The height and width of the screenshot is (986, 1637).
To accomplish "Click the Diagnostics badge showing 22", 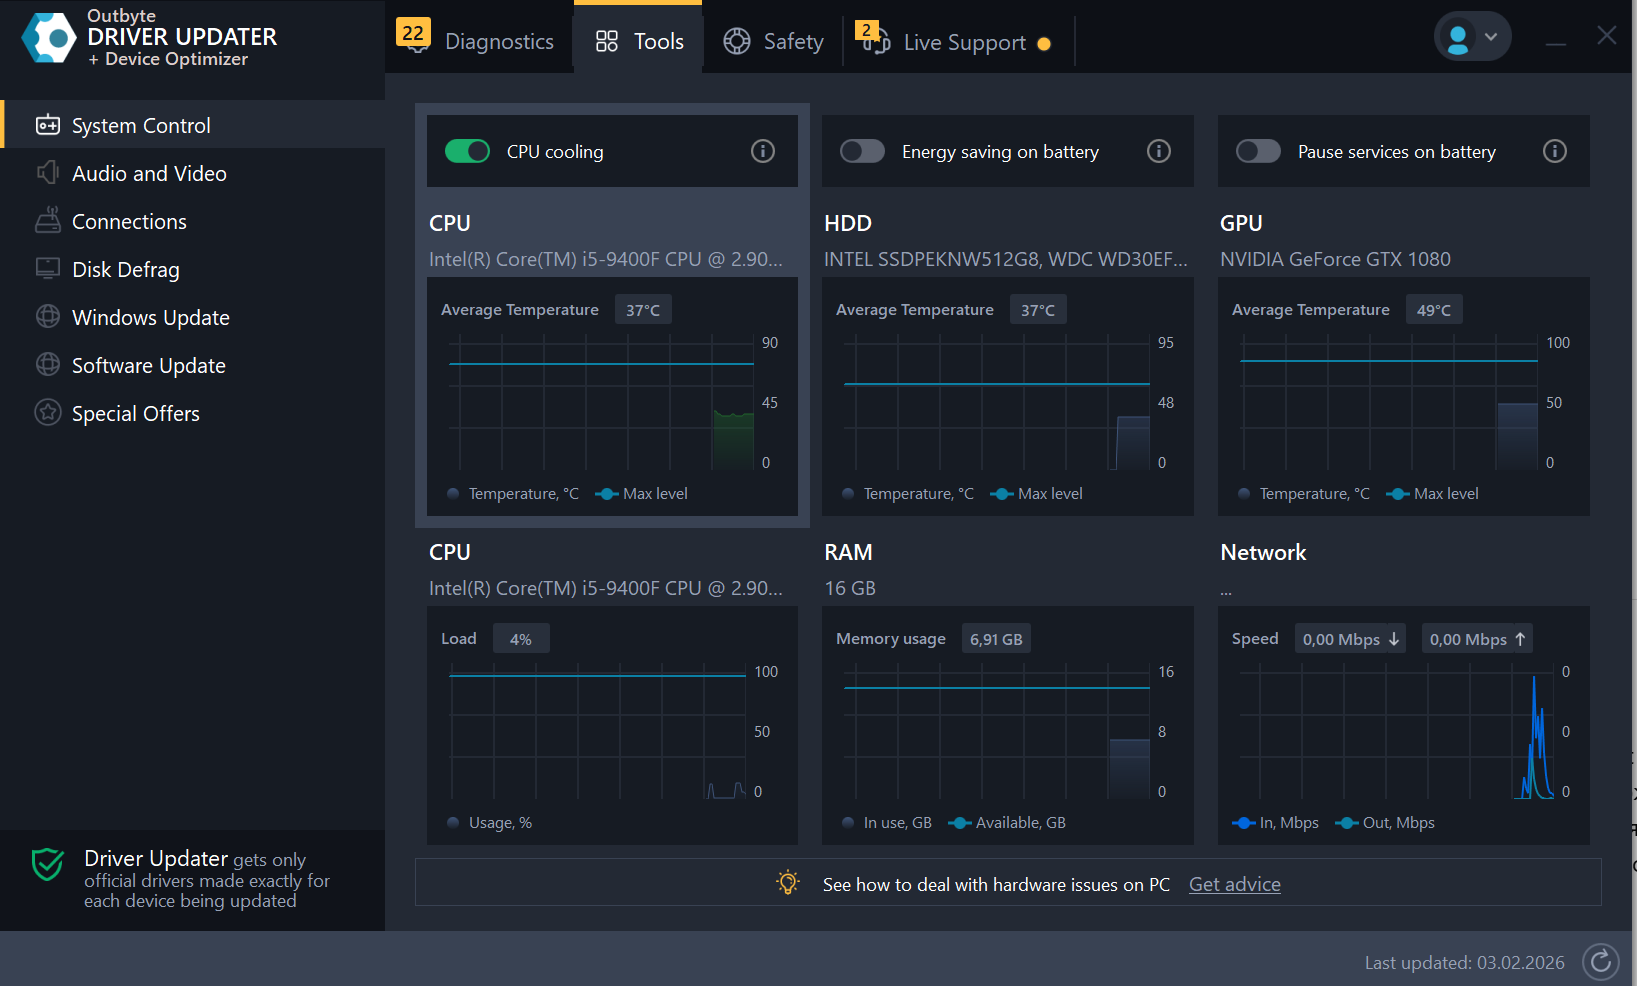I will pos(413,33).
